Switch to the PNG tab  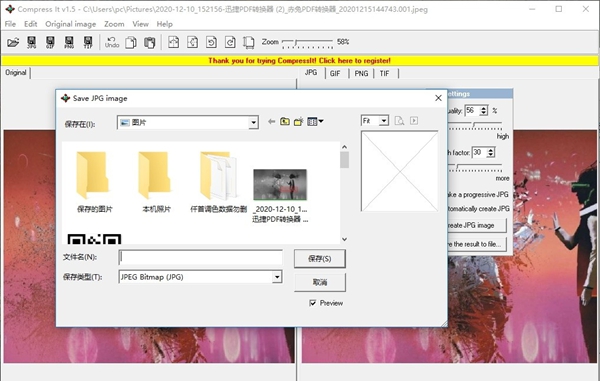[x=361, y=73]
